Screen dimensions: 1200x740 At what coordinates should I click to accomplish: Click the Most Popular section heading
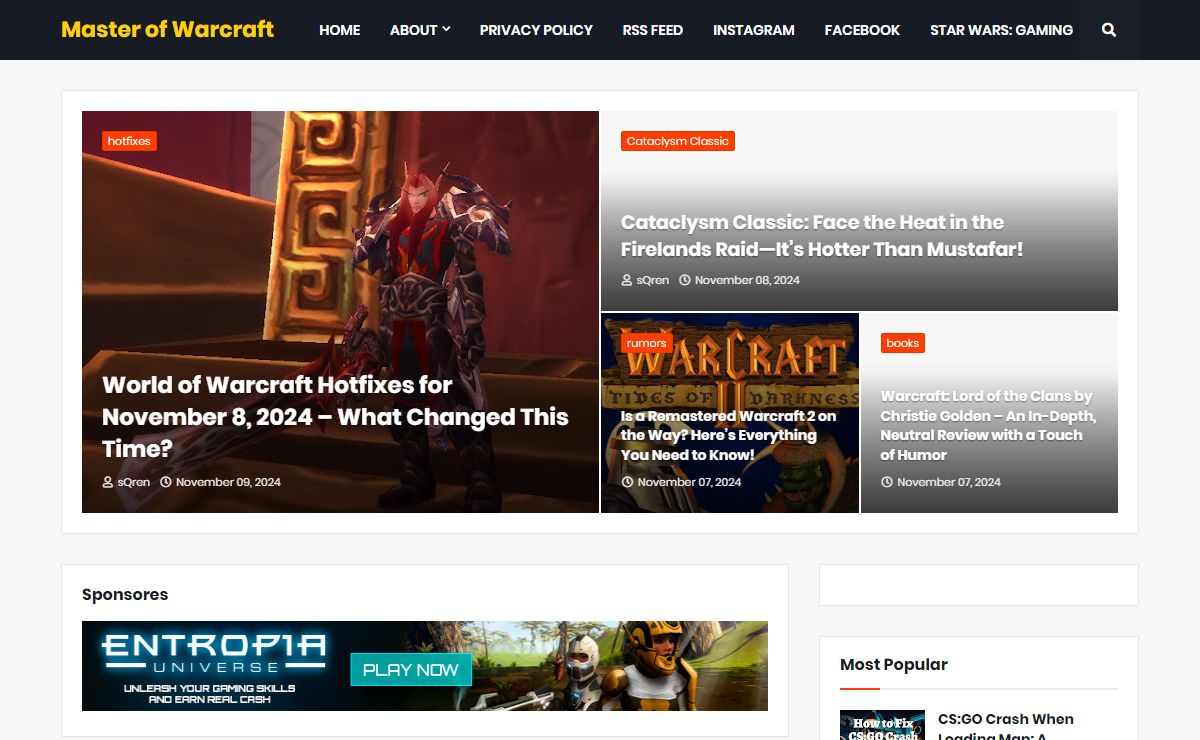pyautogui.click(x=894, y=664)
